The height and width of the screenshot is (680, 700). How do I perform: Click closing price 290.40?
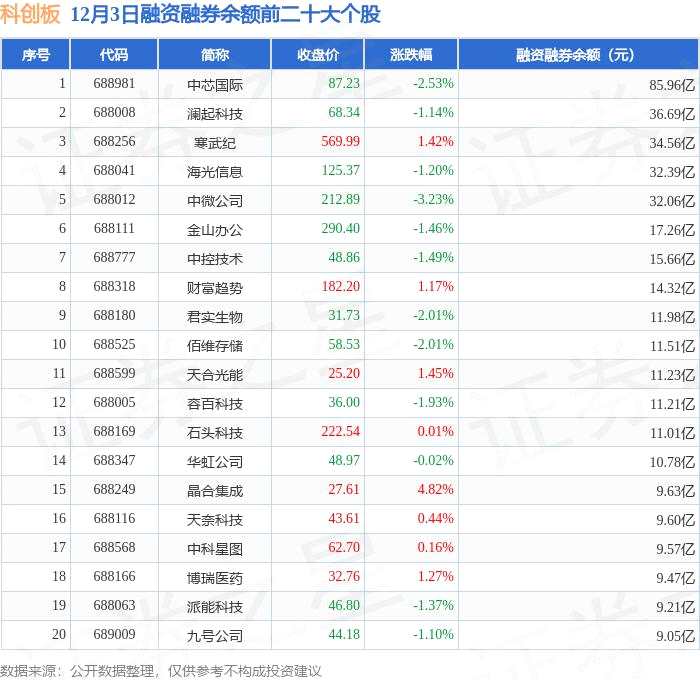[340, 228]
